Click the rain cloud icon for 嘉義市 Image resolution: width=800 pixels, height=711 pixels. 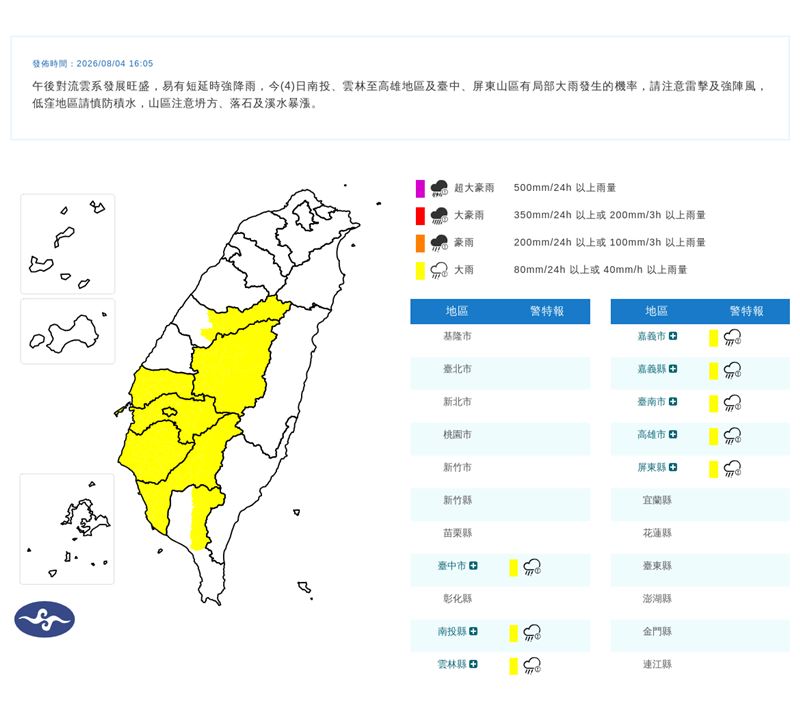click(733, 337)
